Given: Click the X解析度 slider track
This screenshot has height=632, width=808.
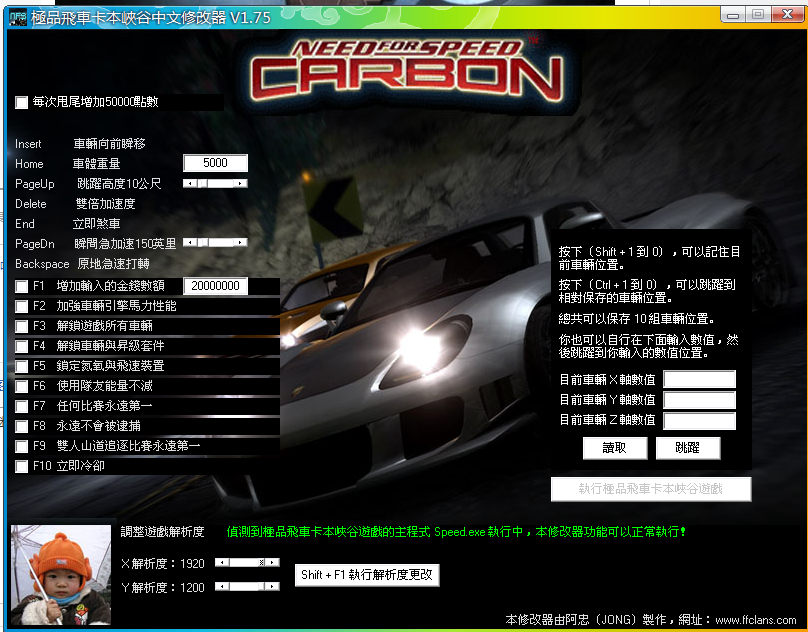Looking at the screenshot, I should pos(247,562).
